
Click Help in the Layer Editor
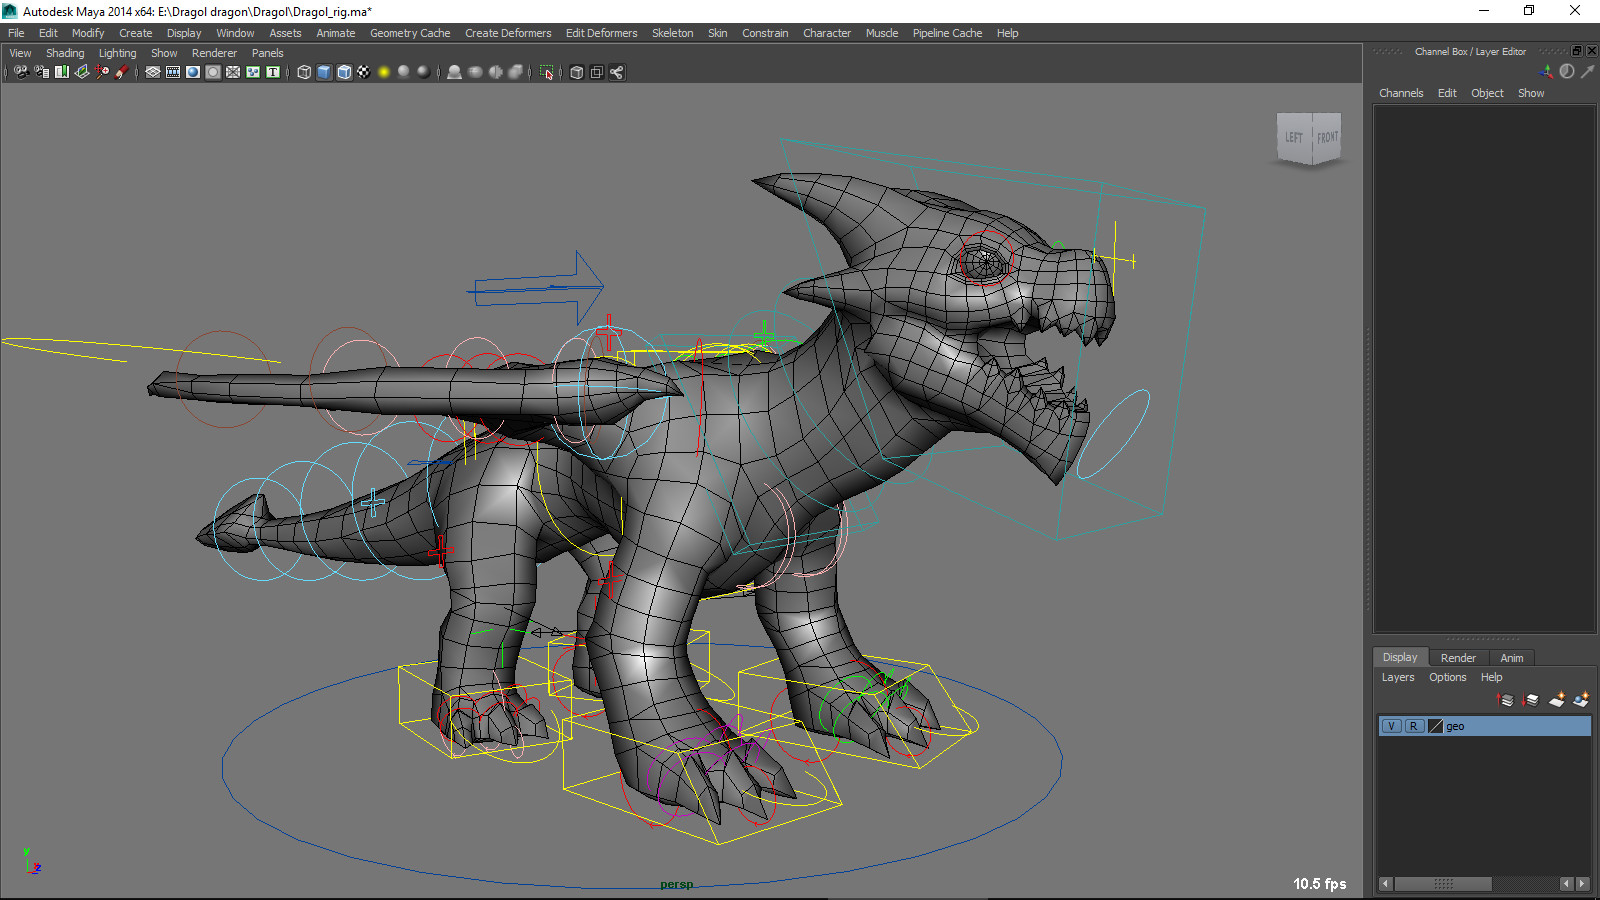(1491, 677)
